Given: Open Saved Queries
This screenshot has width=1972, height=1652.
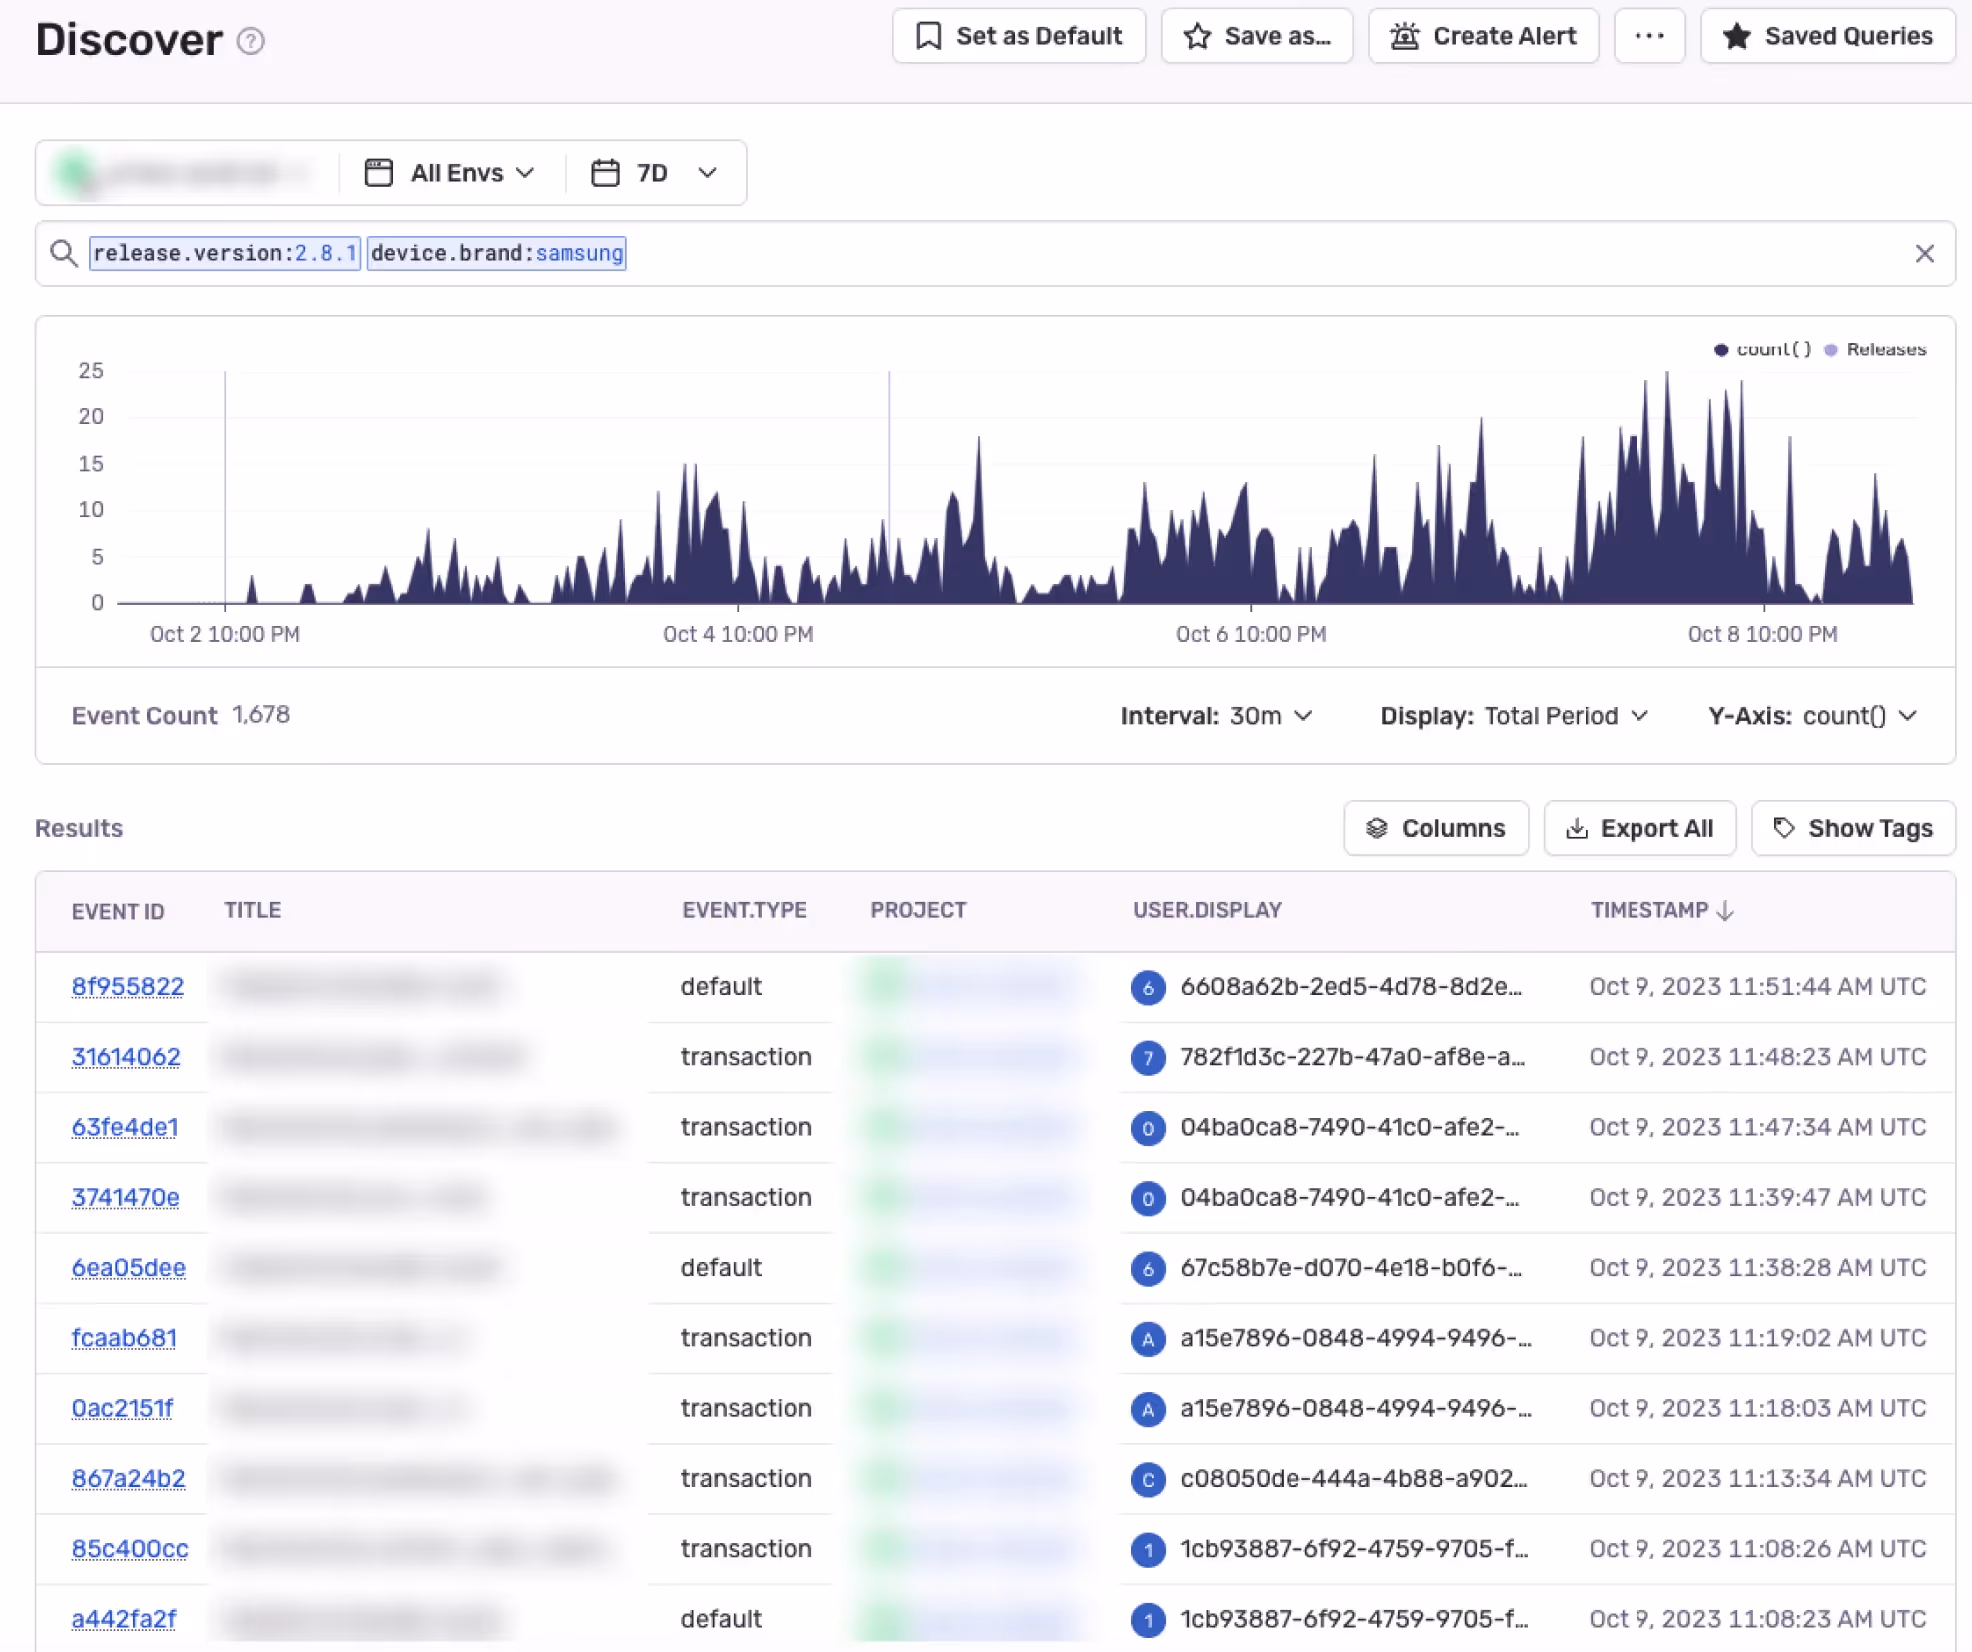Looking at the screenshot, I should click(1827, 36).
